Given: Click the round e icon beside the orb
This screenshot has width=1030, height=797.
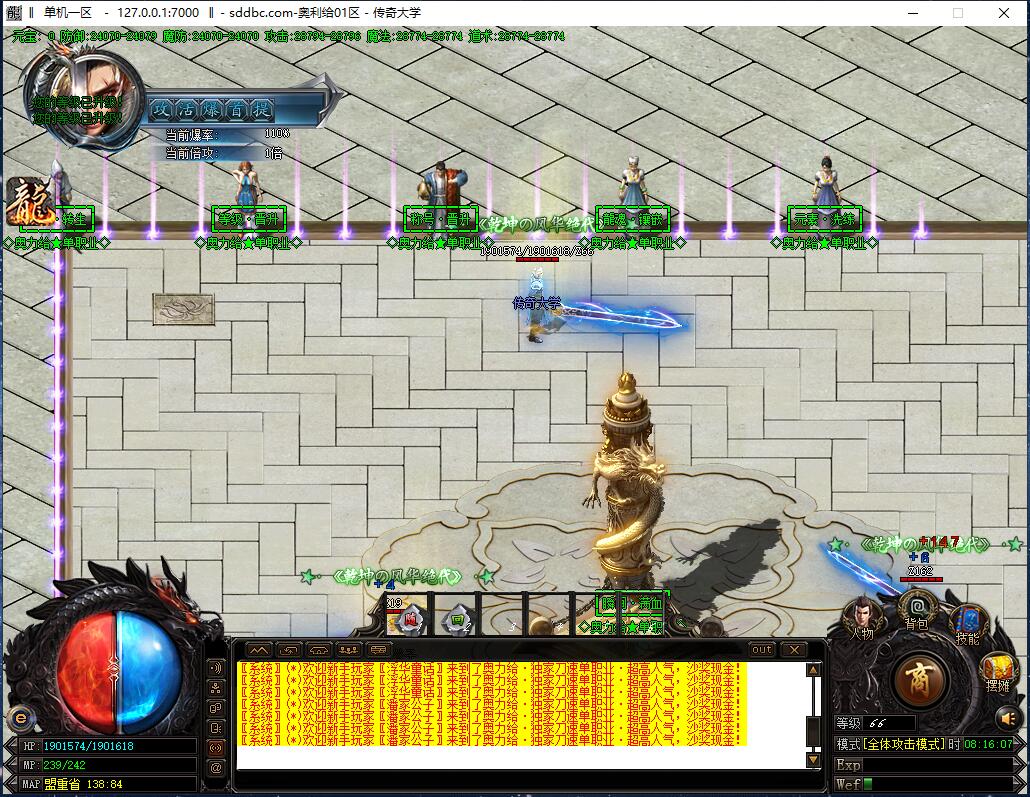Looking at the screenshot, I should (x=20, y=717).
